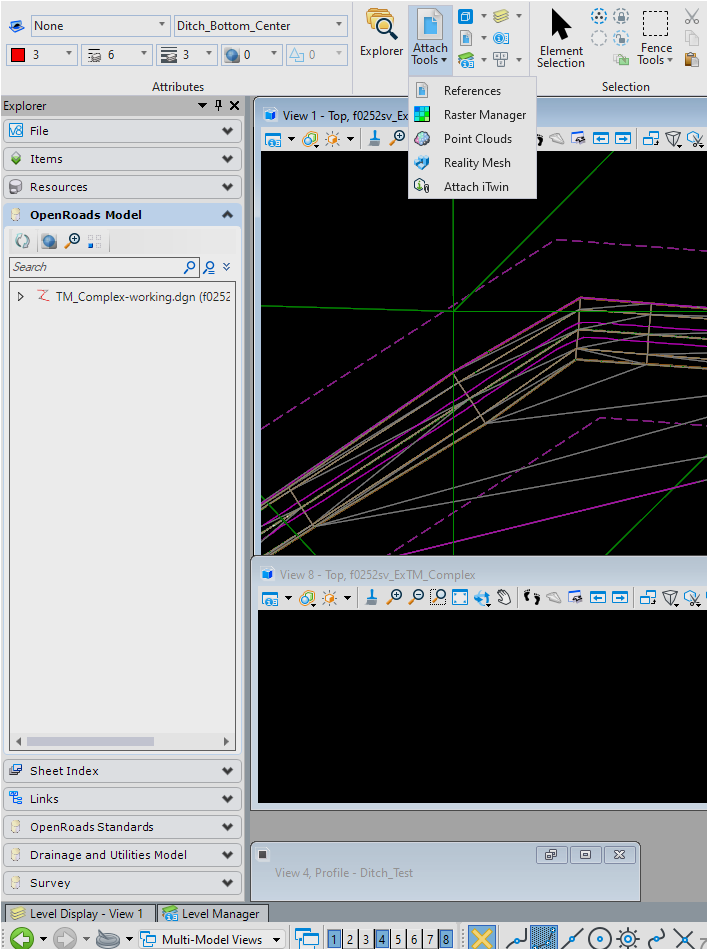
Task: Select the Element Selection arrow tool
Action: click(x=561, y=38)
